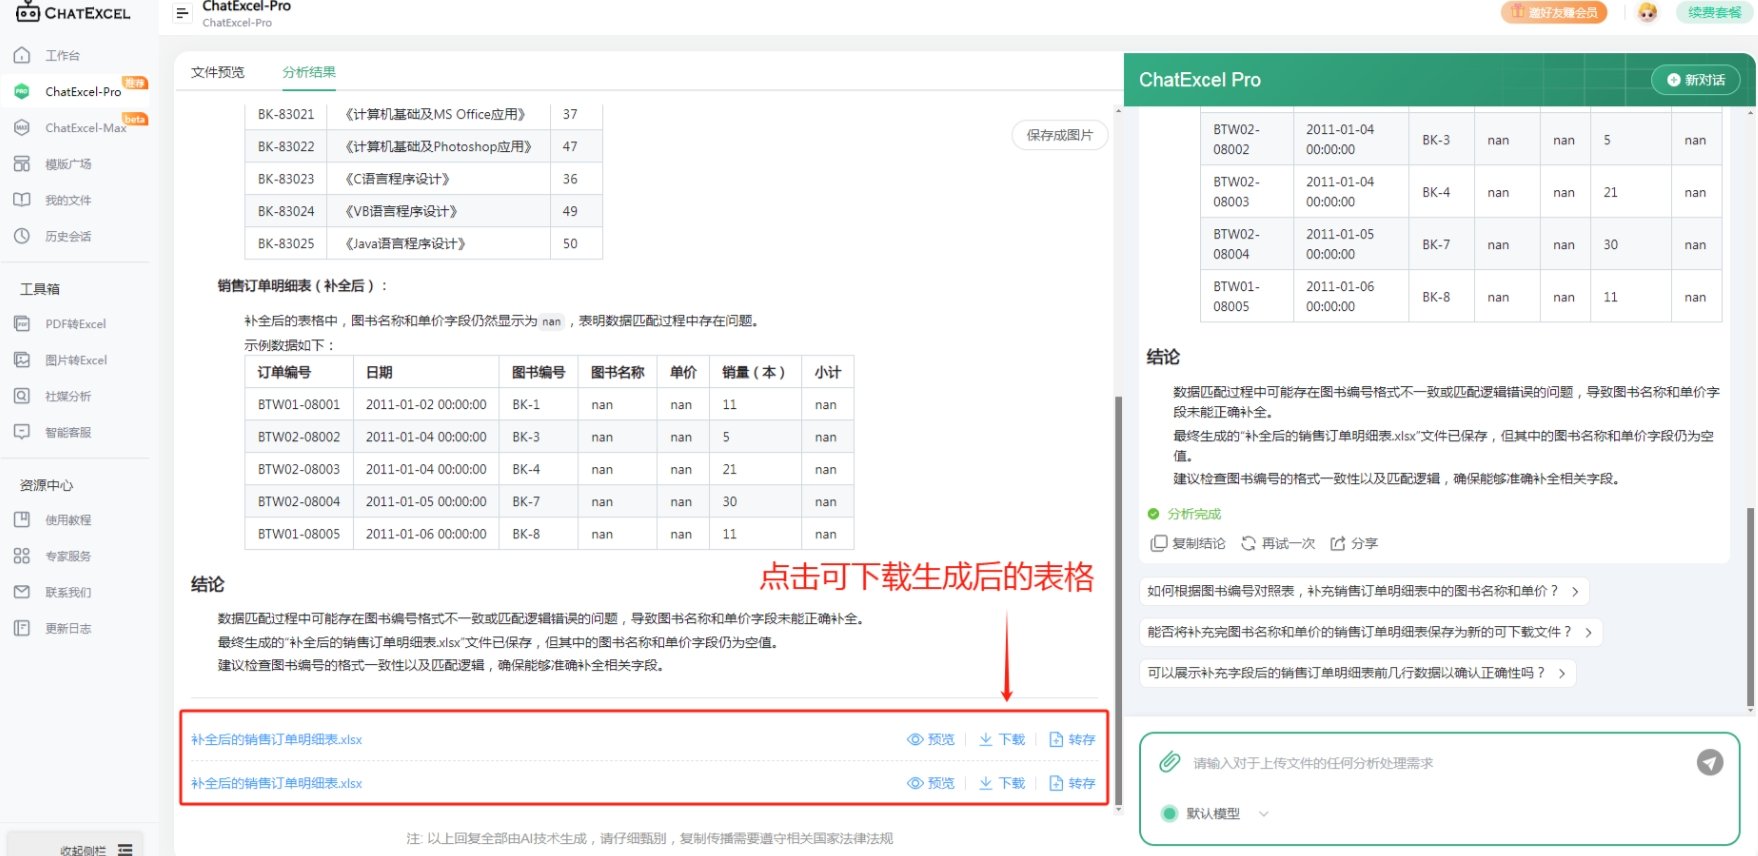This screenshot has height=856, width=1758.
Task: Open 图片转Excel tool in sidebar
Action: [75, 360]
